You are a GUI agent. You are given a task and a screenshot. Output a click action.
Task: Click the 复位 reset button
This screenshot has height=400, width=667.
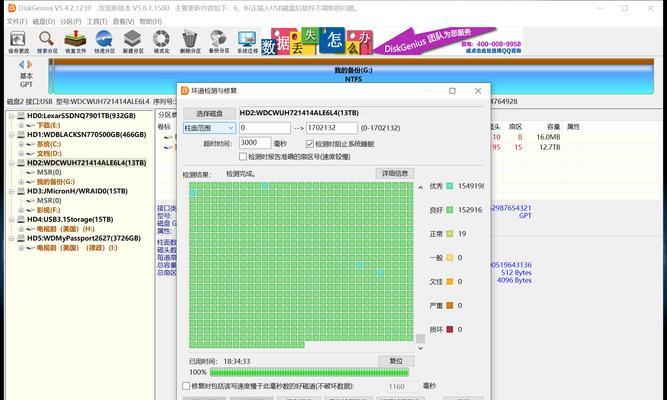396,360
